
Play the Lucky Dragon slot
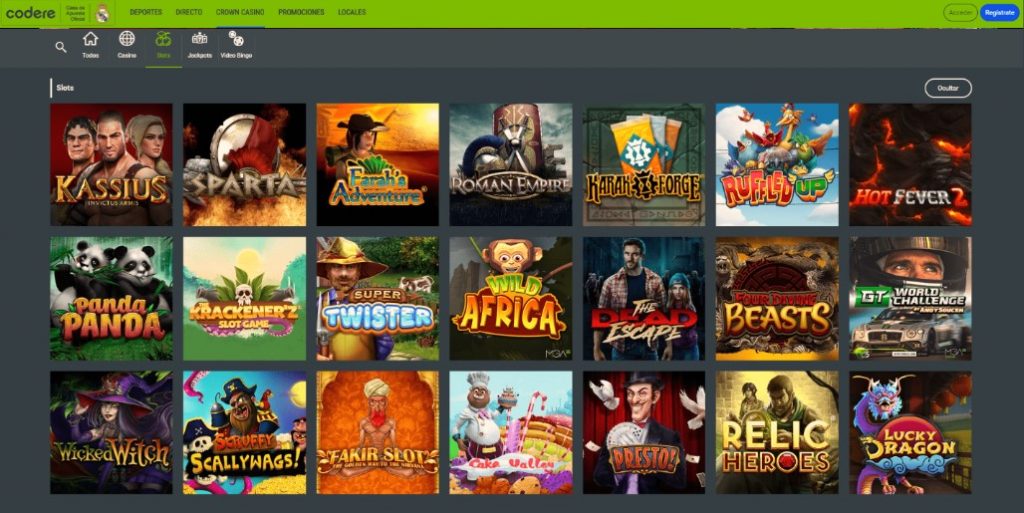click(910, 433)
